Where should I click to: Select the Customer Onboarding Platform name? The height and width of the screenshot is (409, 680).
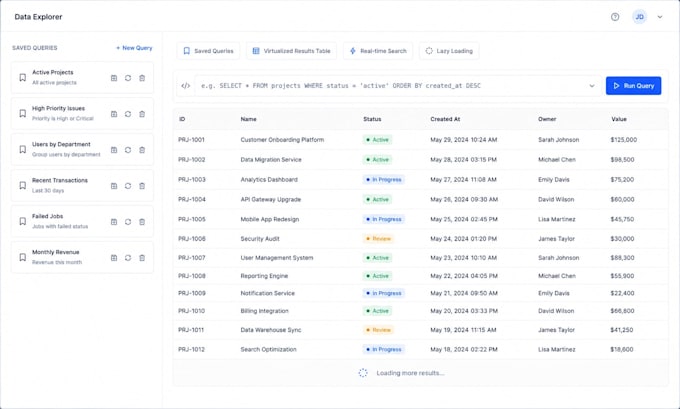click(282, 140)
